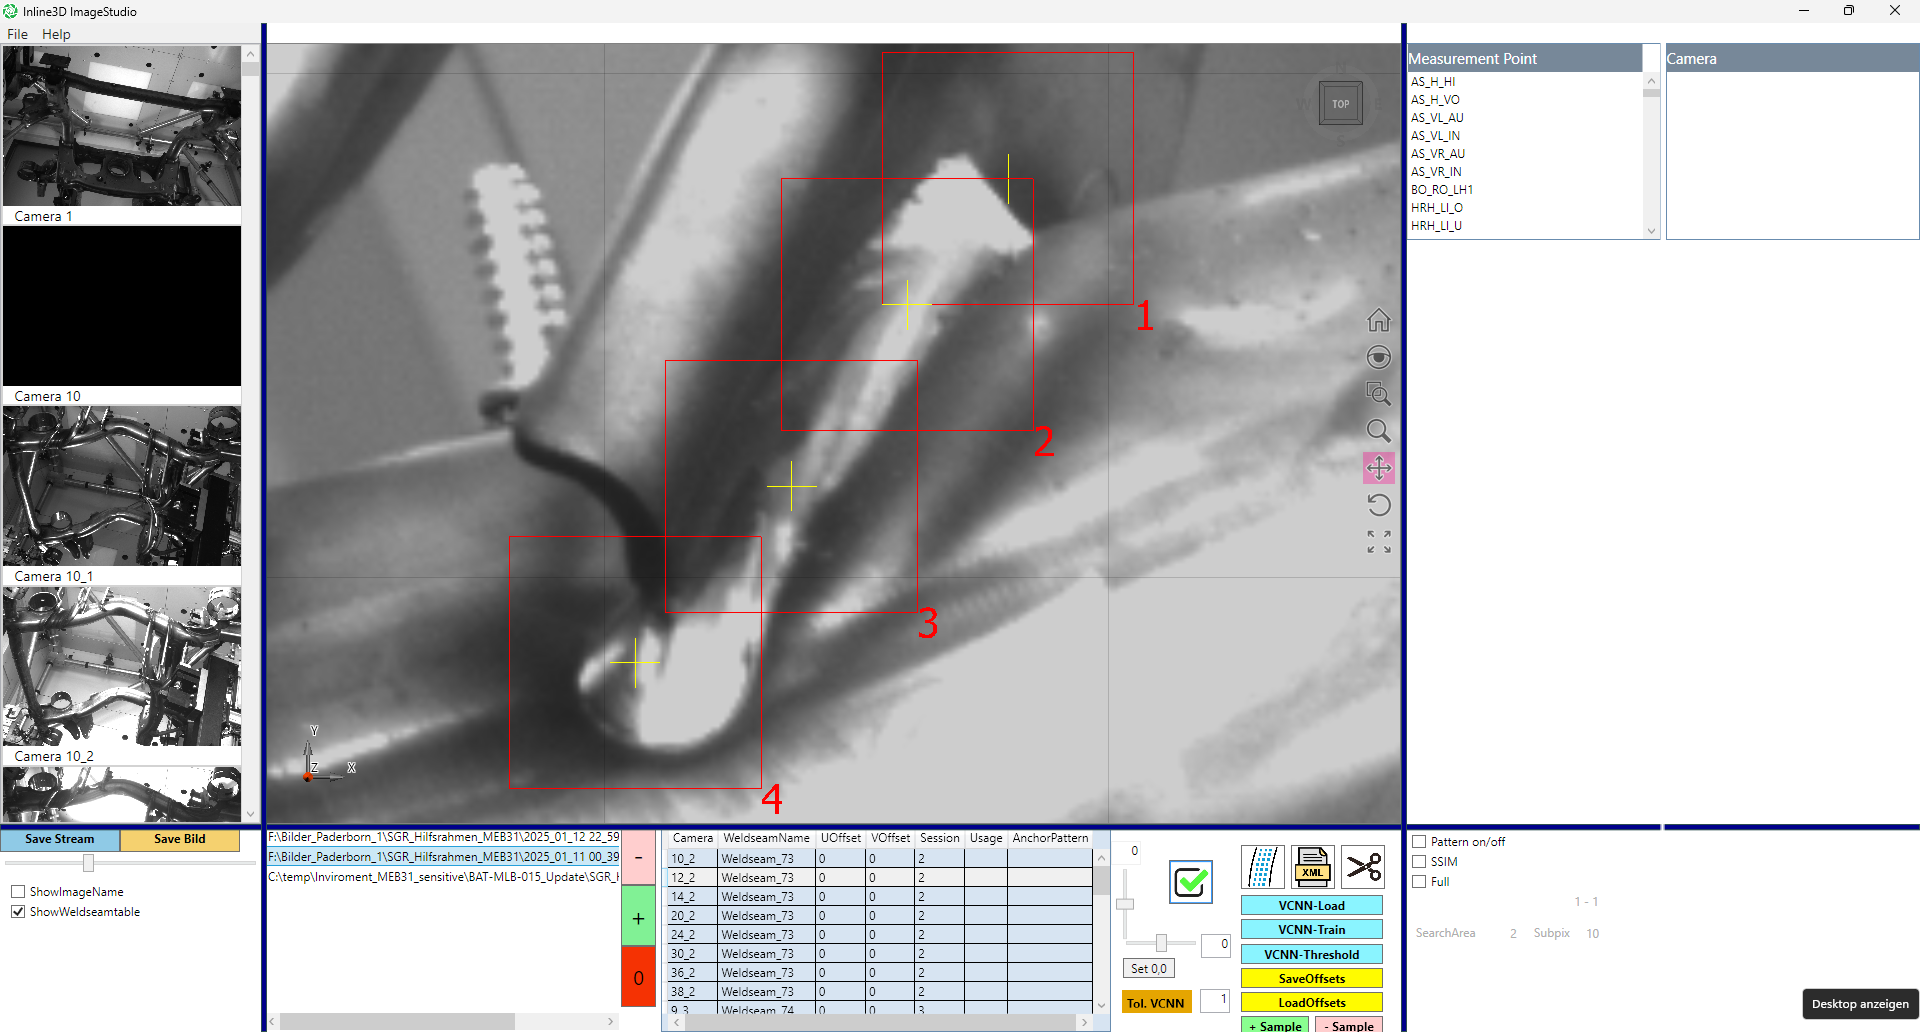Click the home view icon

[1379, 320]
